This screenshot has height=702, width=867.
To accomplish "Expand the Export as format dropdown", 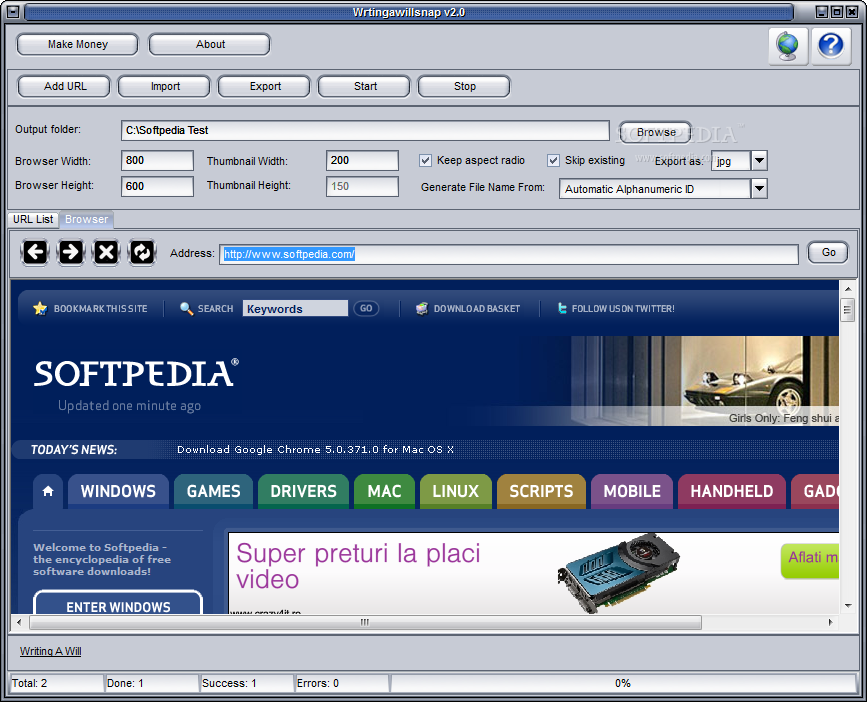I will click(x=760, y=161).
